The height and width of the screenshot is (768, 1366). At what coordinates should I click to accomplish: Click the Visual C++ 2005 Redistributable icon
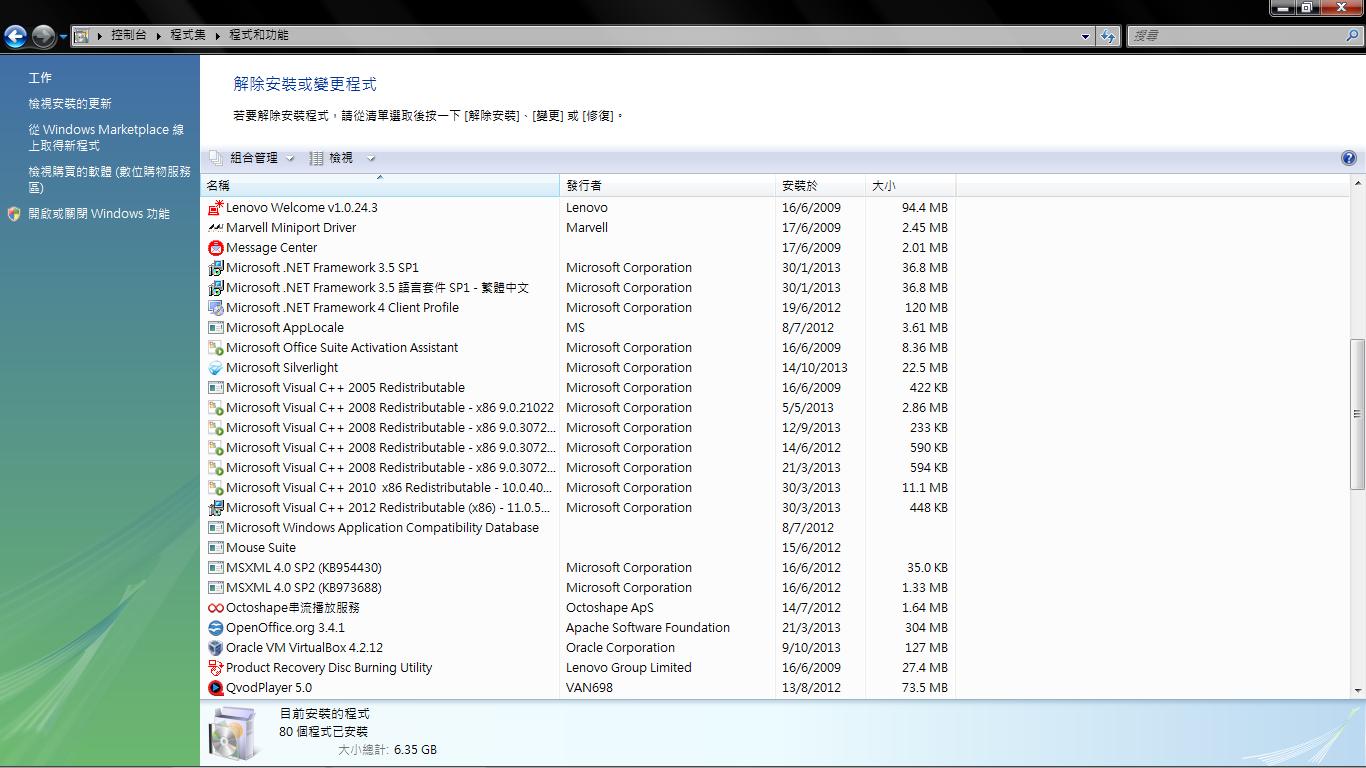click(215, 388)
